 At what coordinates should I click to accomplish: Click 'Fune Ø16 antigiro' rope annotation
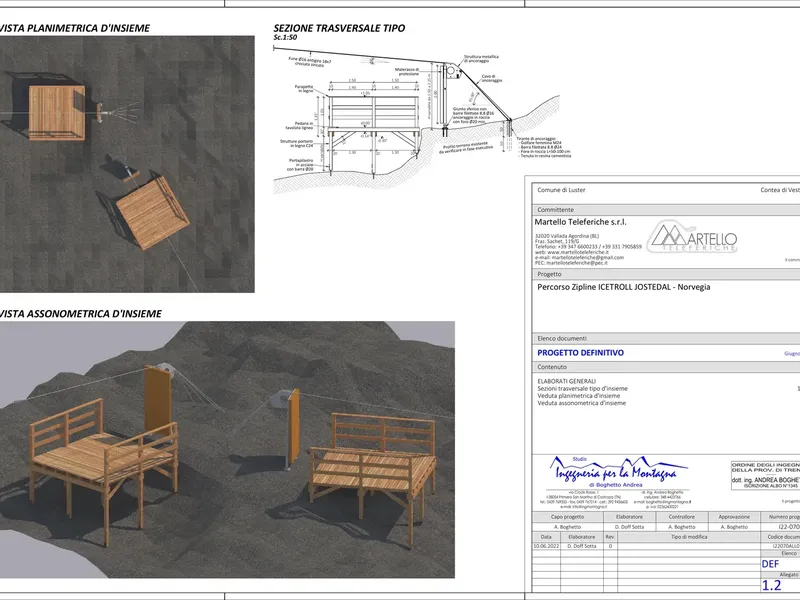click(x=310, y=62)
